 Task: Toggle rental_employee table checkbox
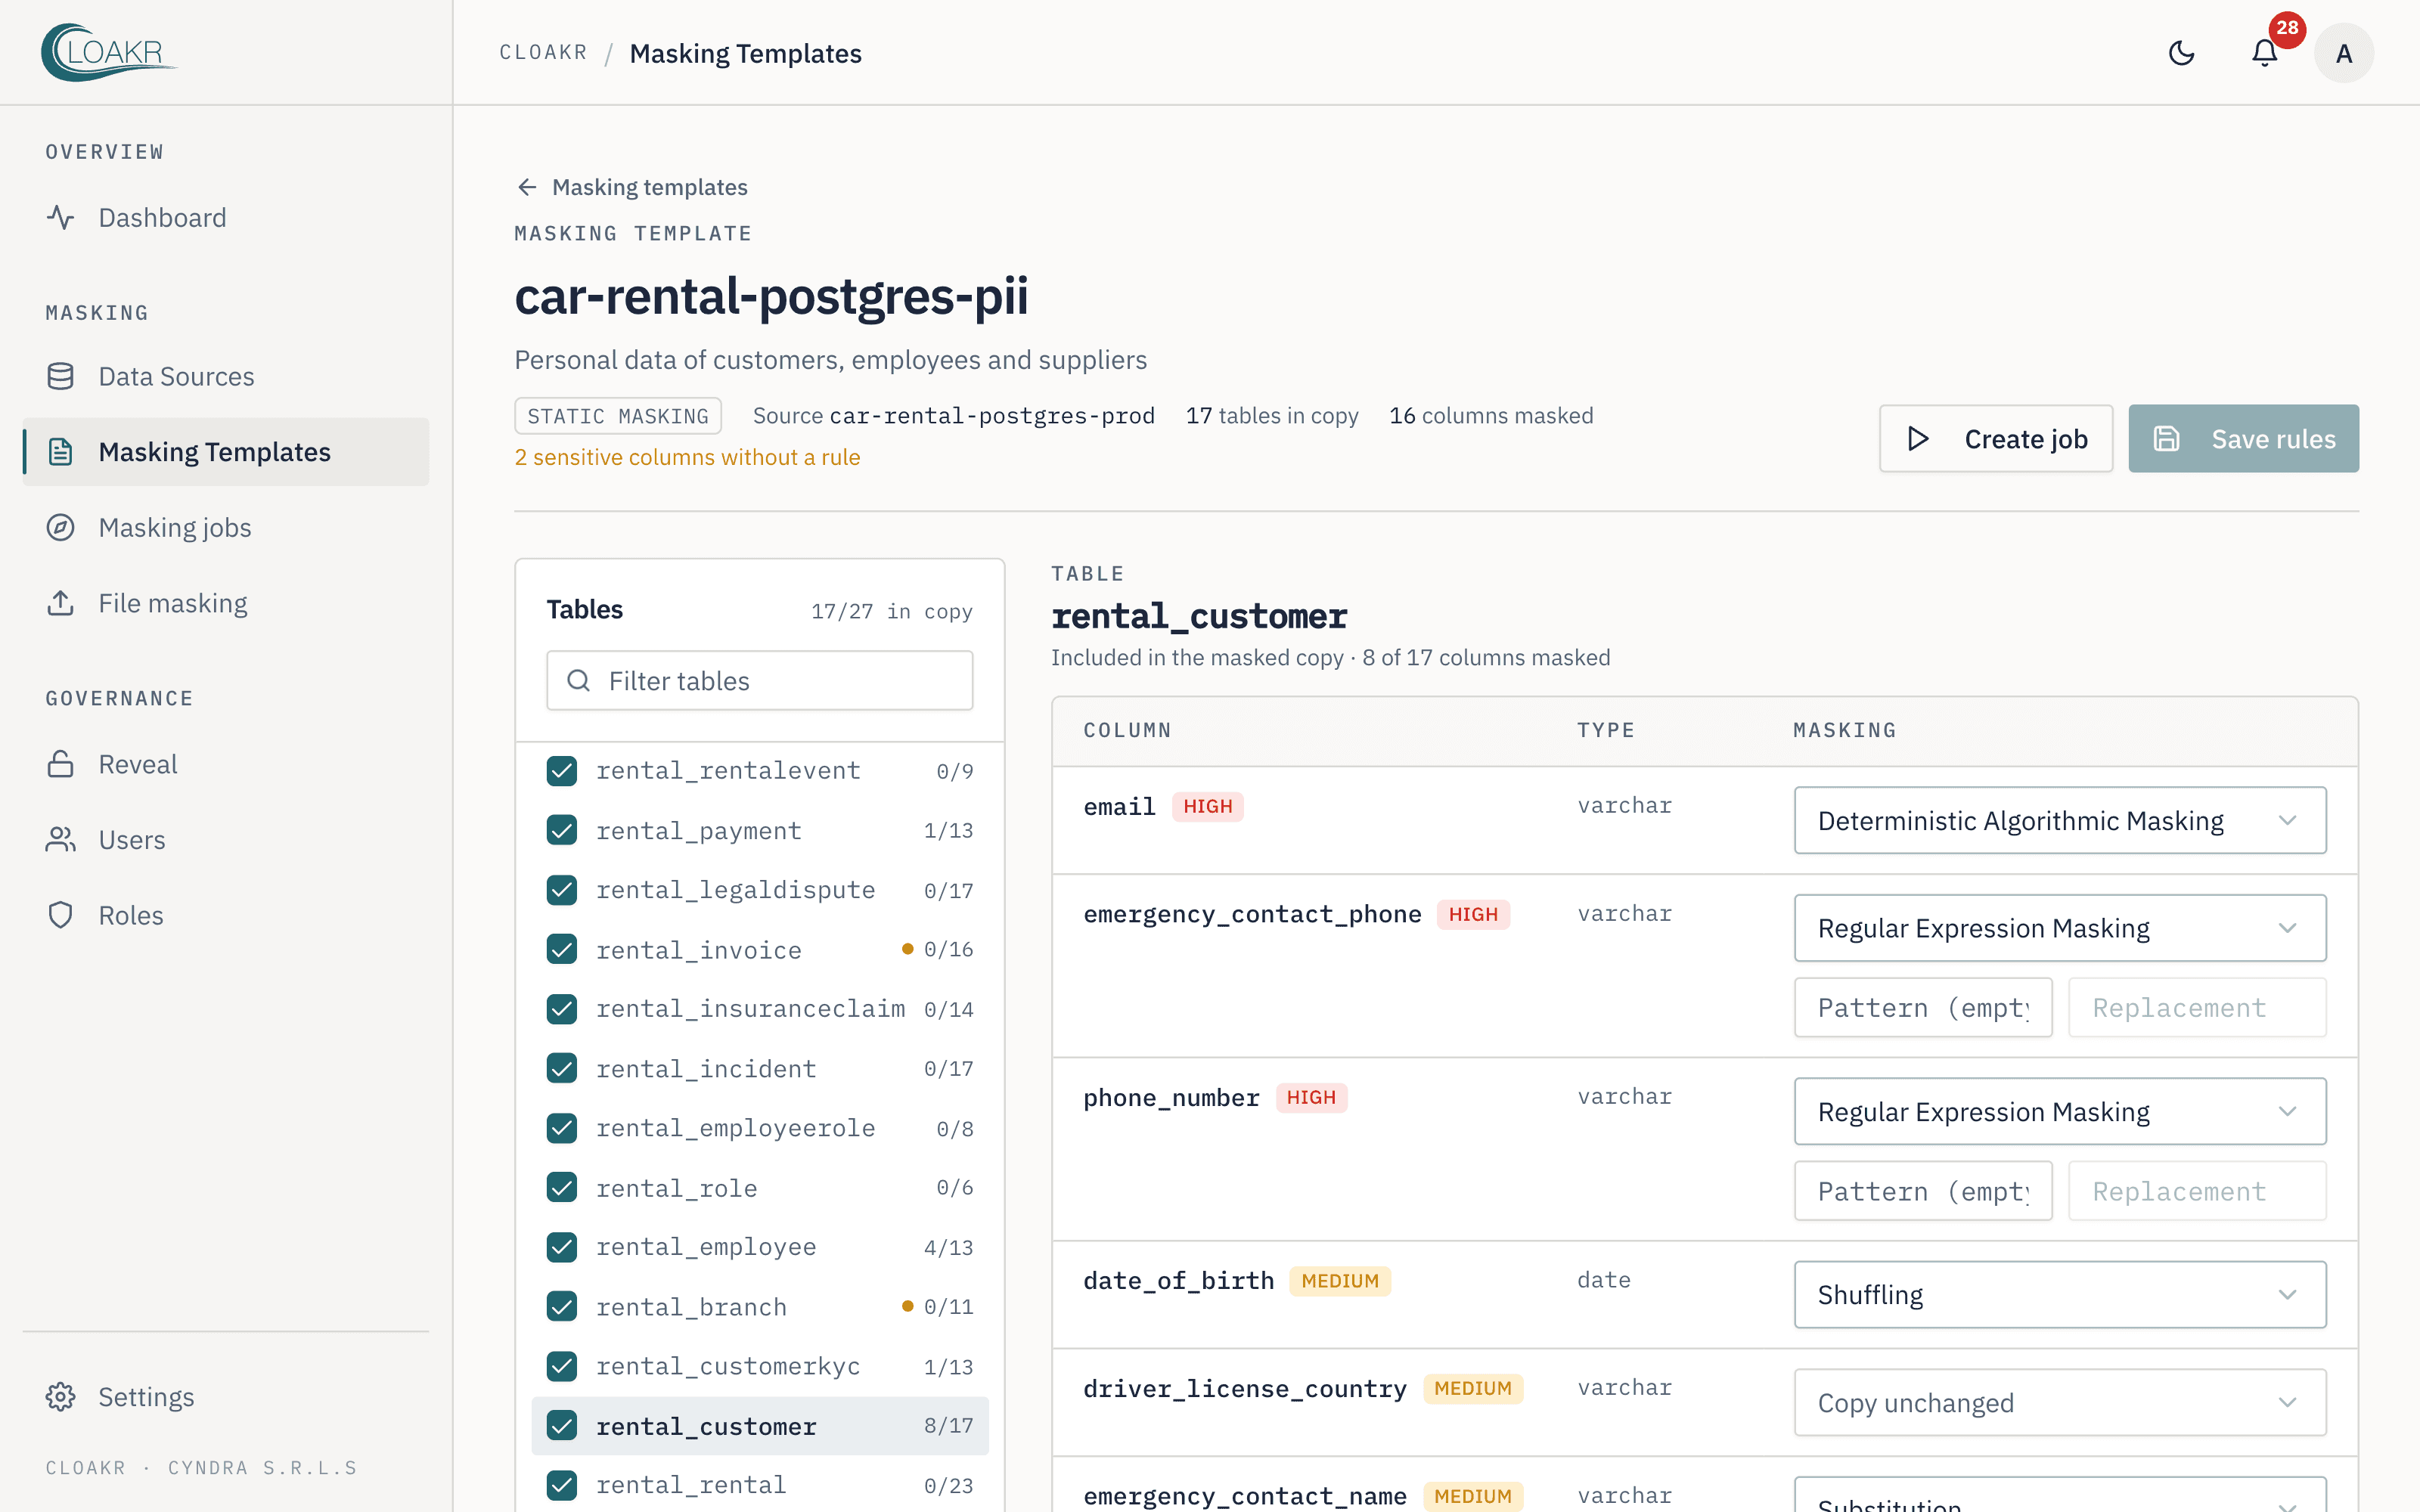[562, 1247]
